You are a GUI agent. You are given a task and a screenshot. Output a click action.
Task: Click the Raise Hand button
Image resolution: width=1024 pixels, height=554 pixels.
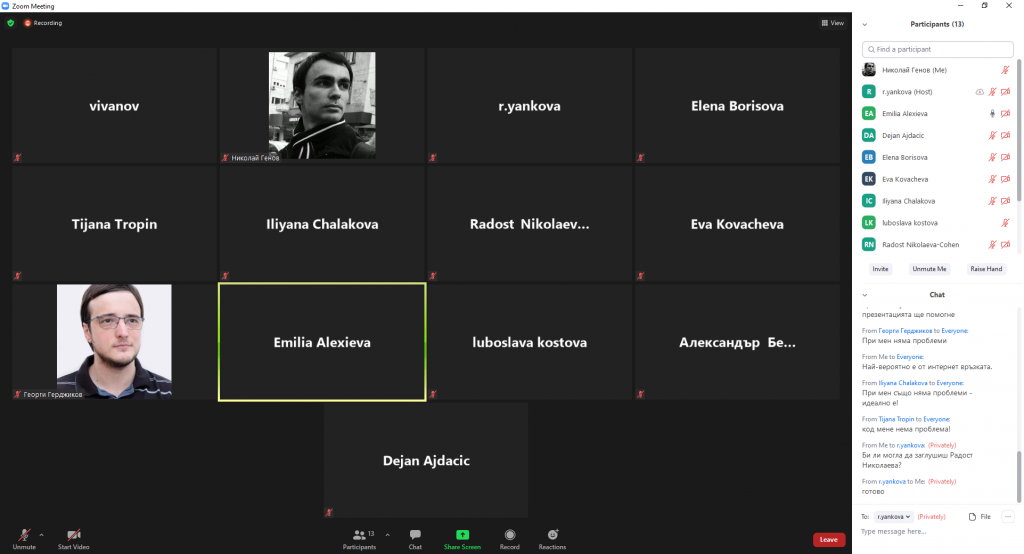985,269
